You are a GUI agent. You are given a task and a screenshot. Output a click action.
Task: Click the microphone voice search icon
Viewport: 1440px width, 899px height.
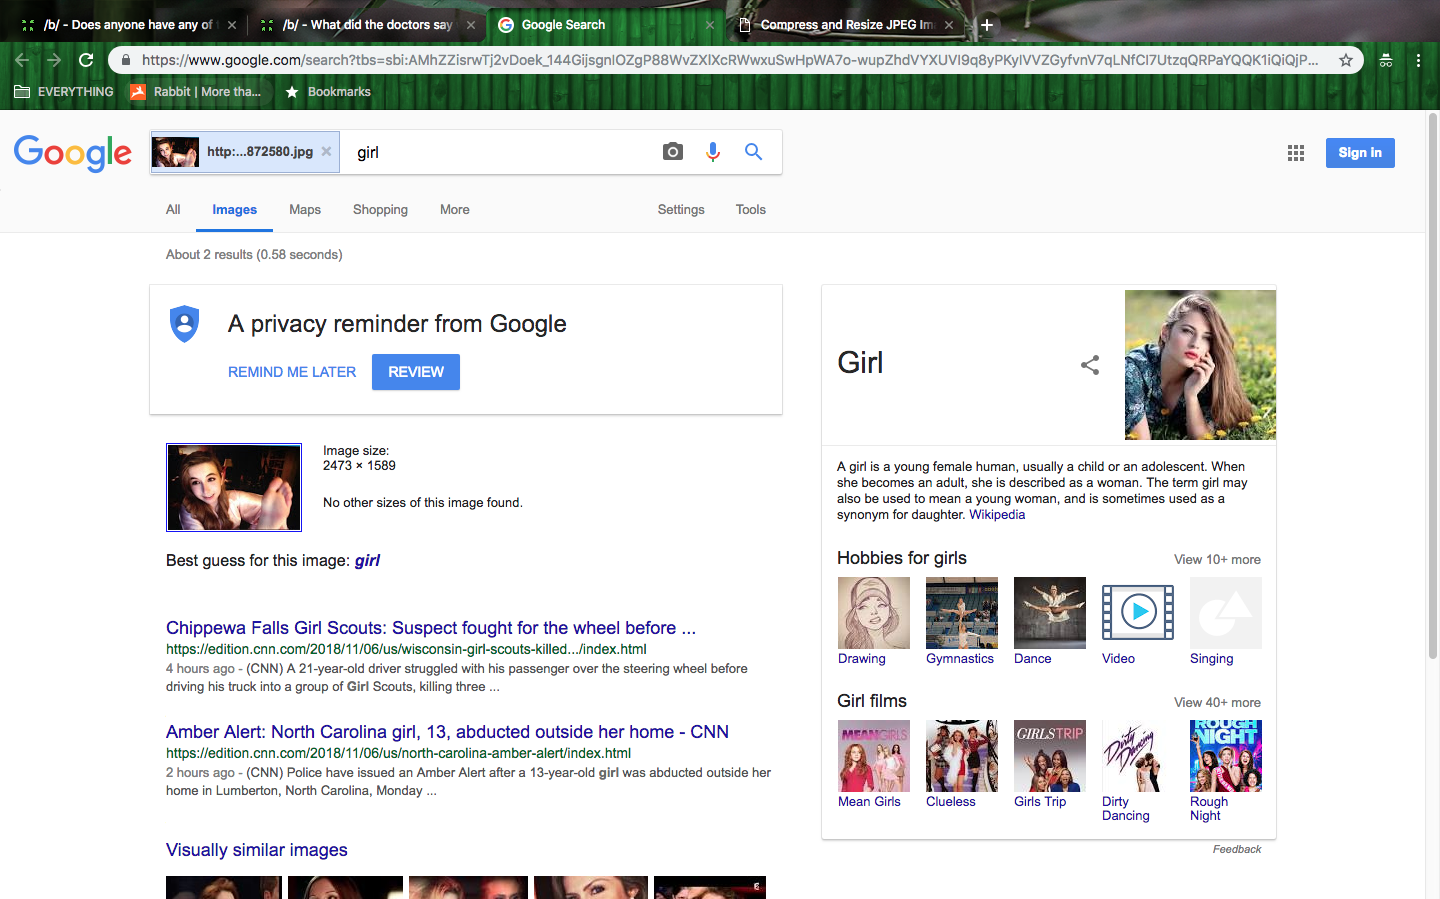point(713,152)
